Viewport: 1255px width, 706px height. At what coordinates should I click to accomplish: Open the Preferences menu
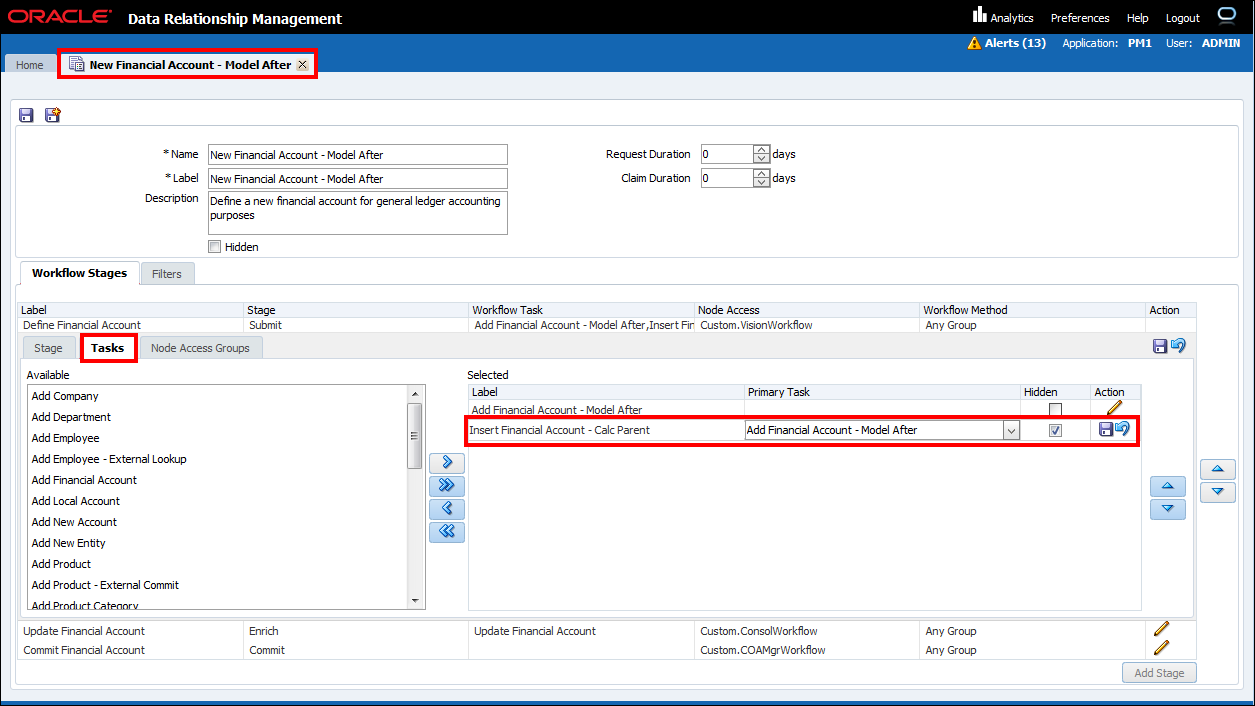pos(1080,18)
